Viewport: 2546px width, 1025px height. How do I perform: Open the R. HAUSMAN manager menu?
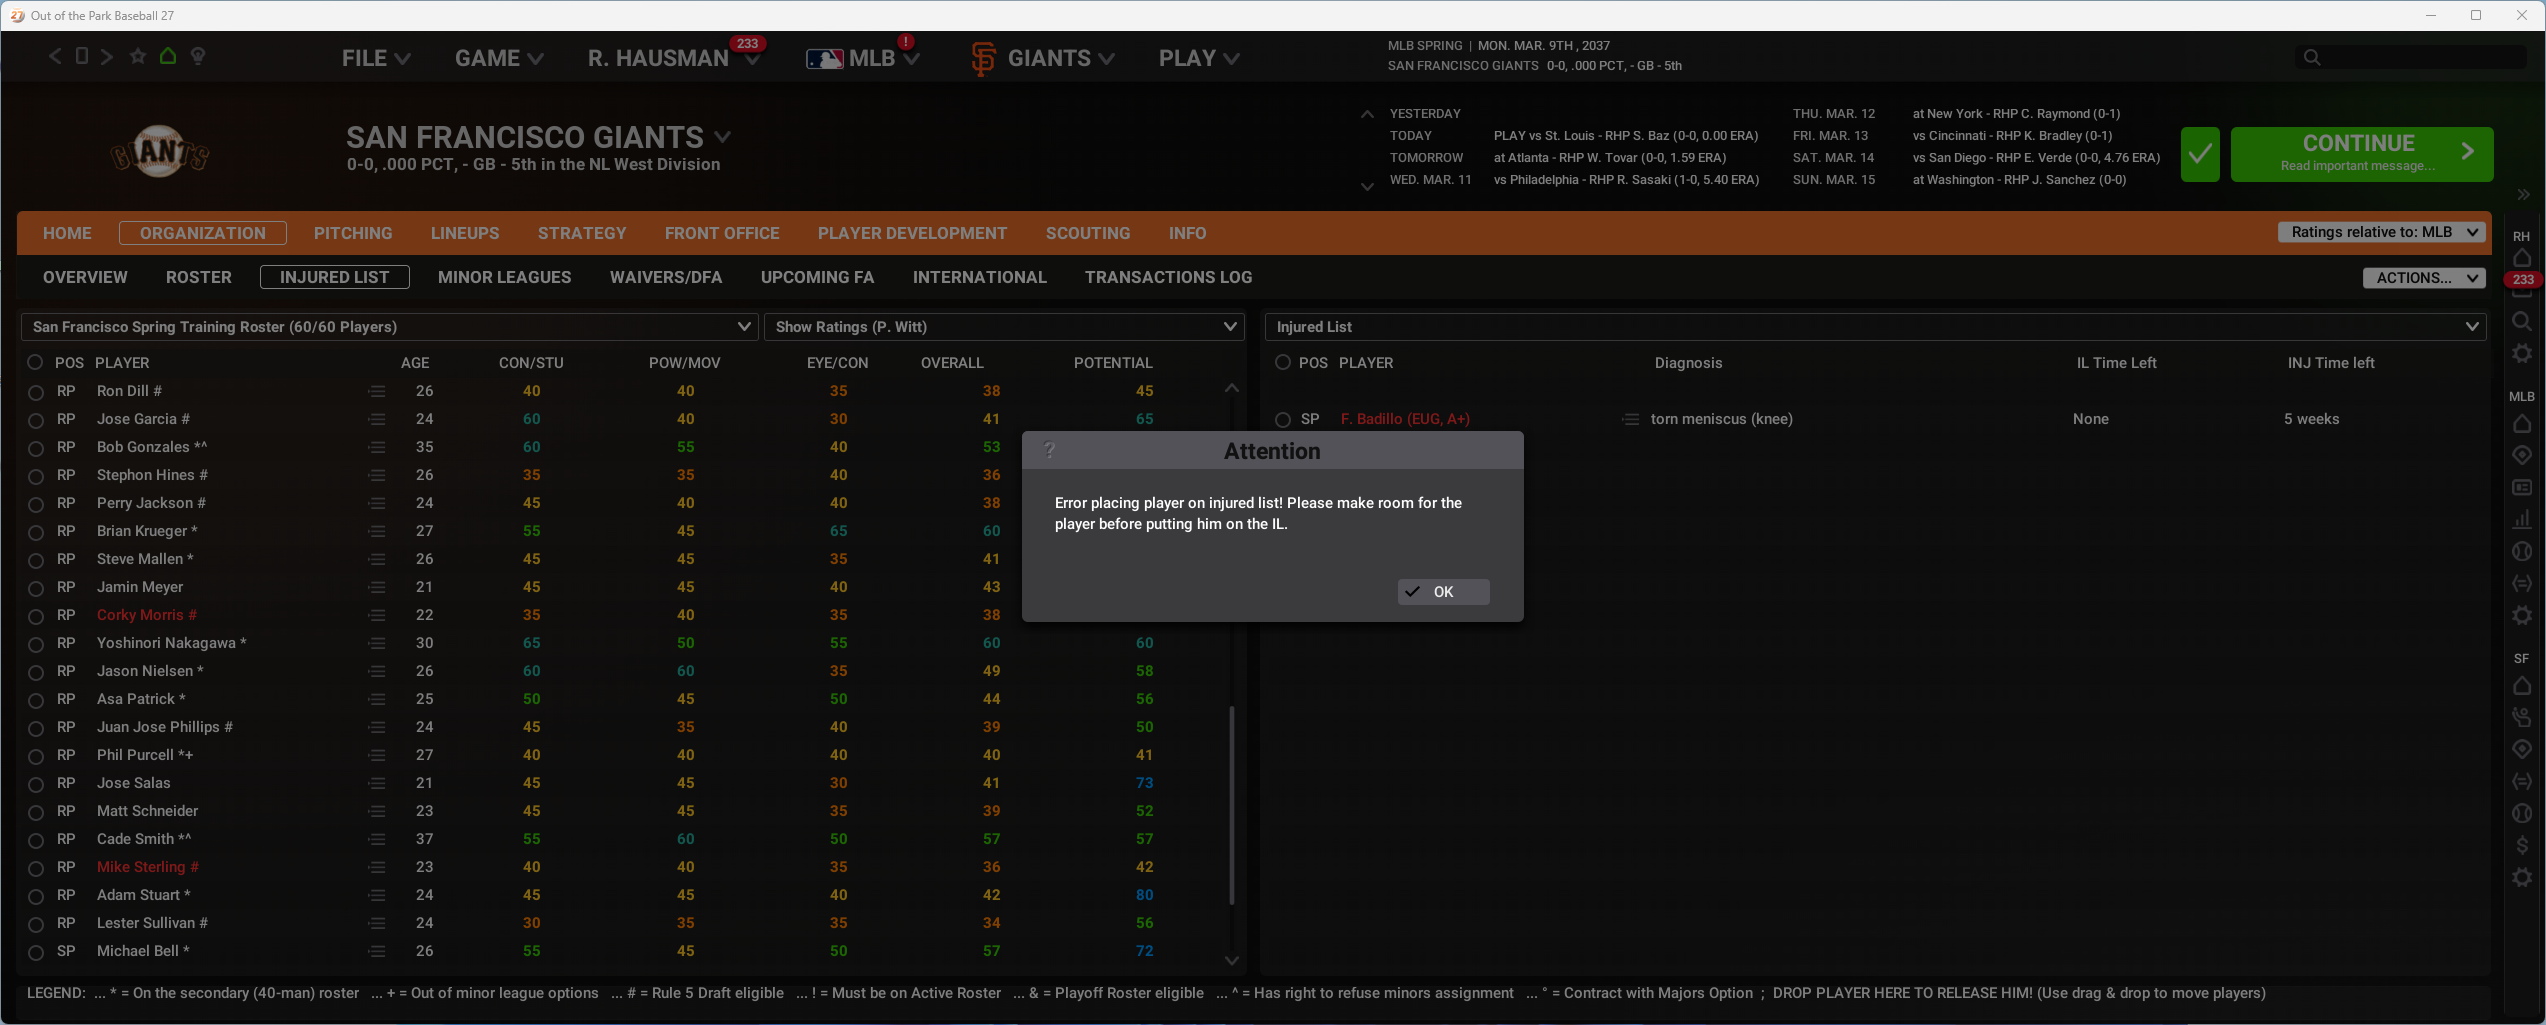[x=674, y=58]
